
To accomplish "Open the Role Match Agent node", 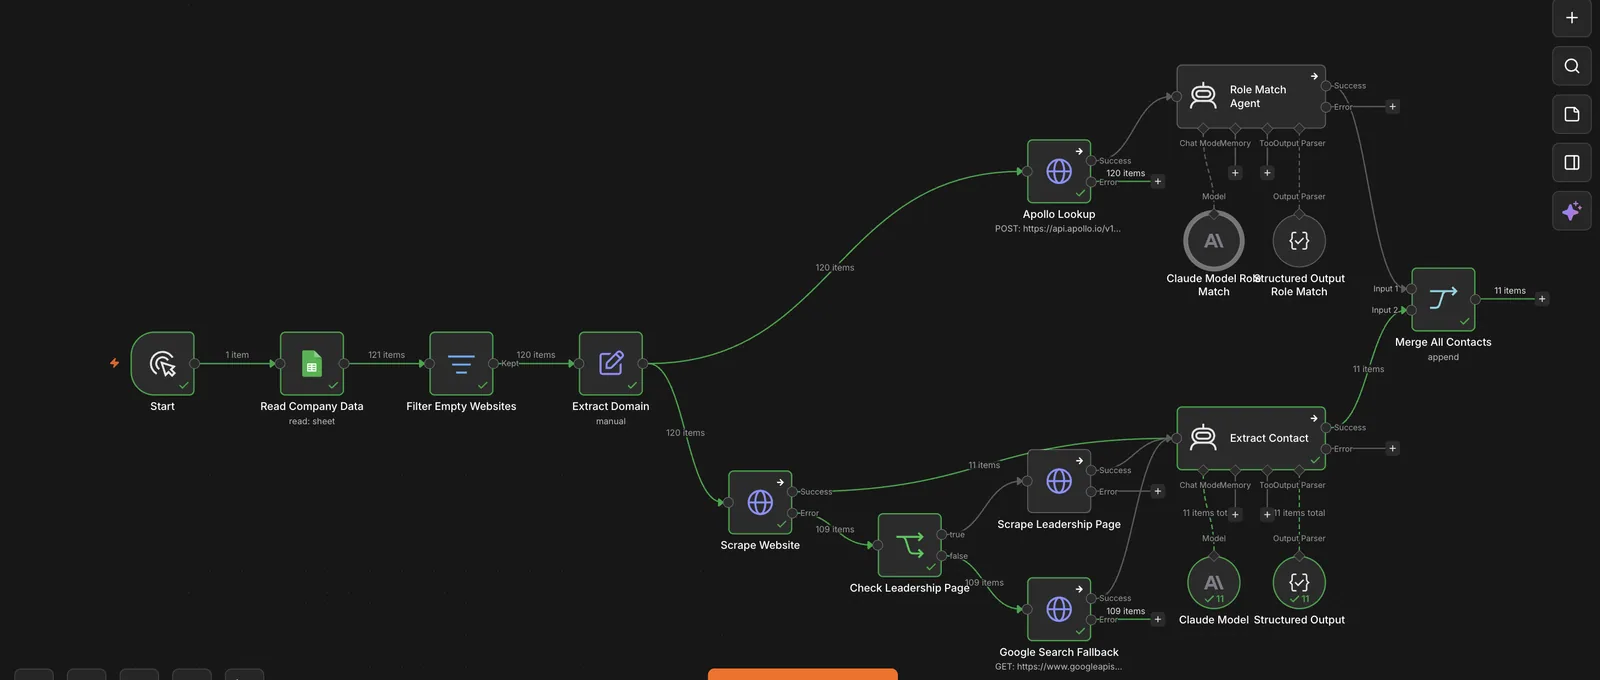I will coord(1251,96).
